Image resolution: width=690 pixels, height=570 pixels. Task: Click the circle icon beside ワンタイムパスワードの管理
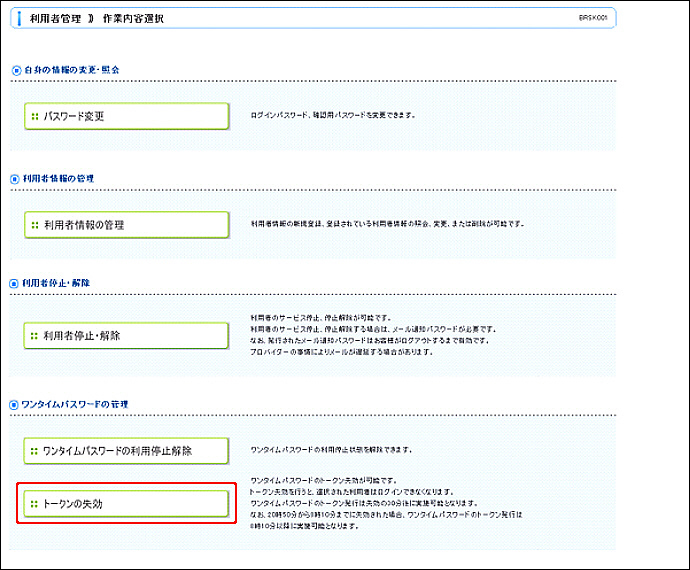point(15,404)
